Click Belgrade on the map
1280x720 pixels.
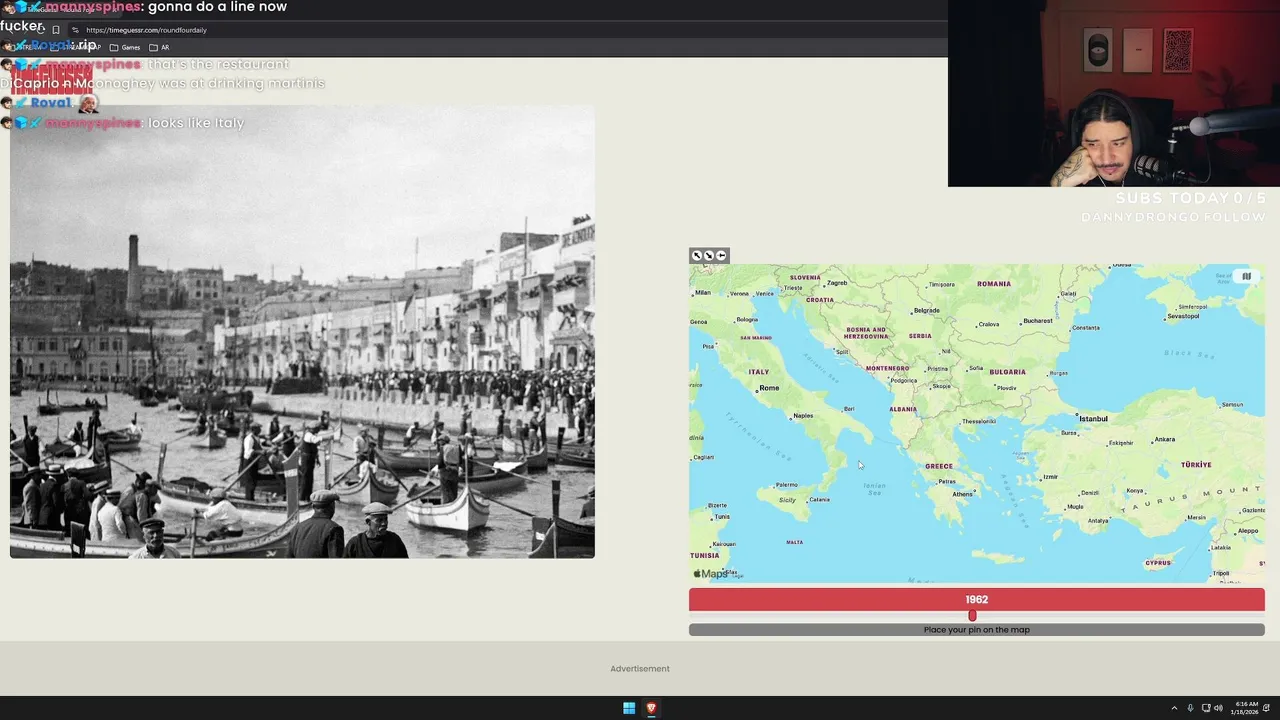coord(926,311)
